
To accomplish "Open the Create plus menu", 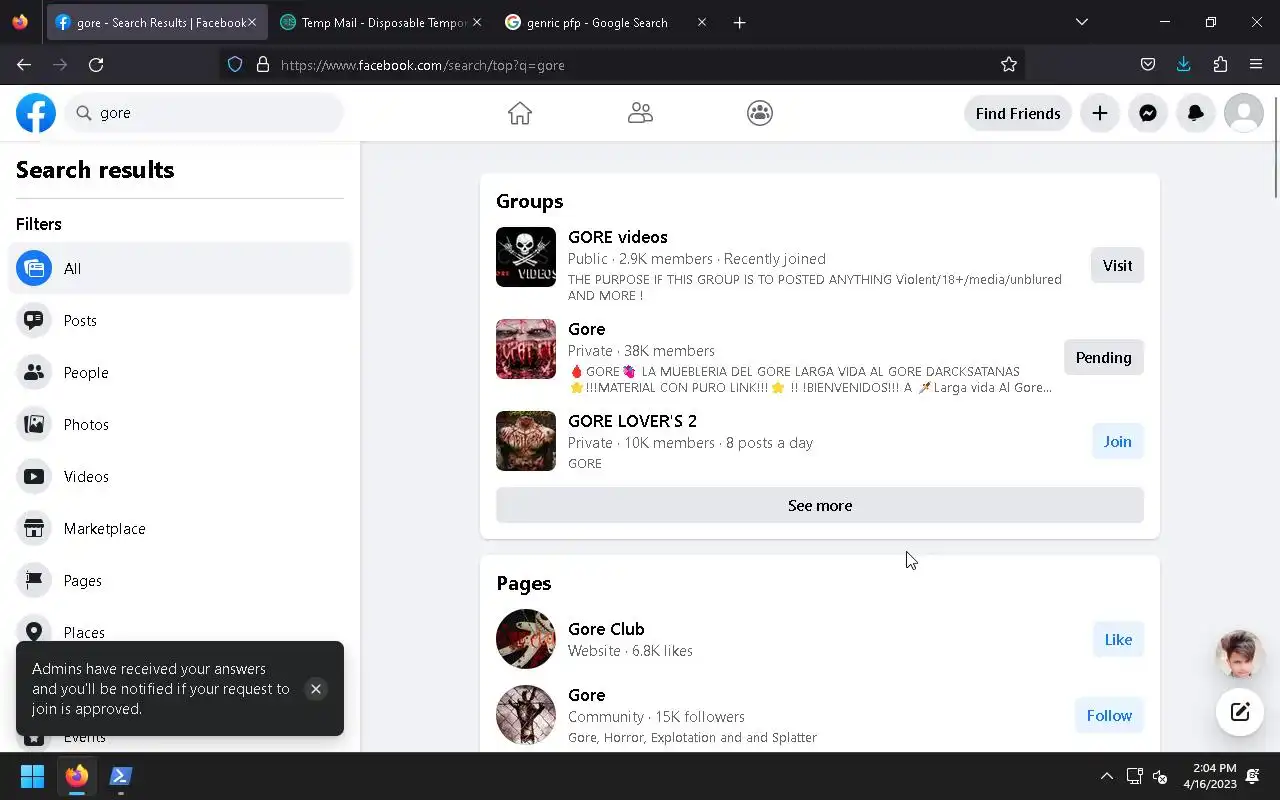I will click(1100, 113).
